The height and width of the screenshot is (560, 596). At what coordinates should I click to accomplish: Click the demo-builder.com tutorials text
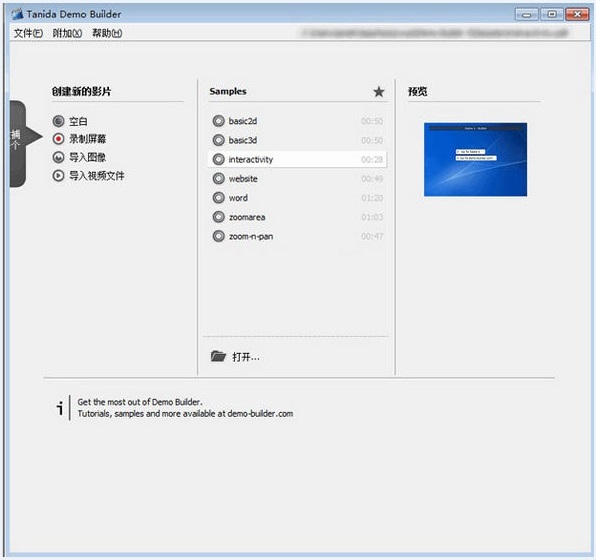coord(185,414)
